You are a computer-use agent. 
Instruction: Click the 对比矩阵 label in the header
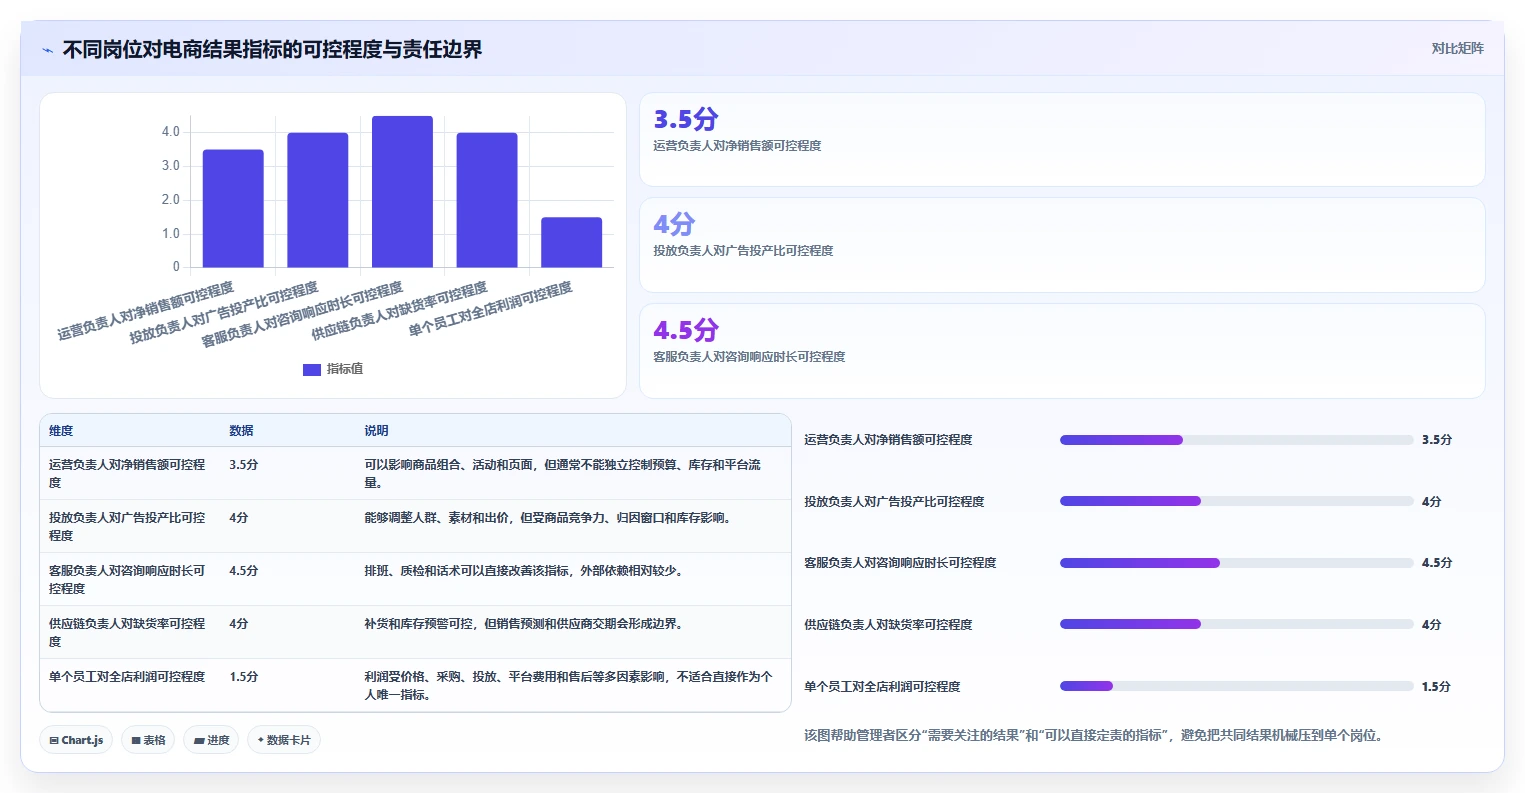tap(1457, 48)
